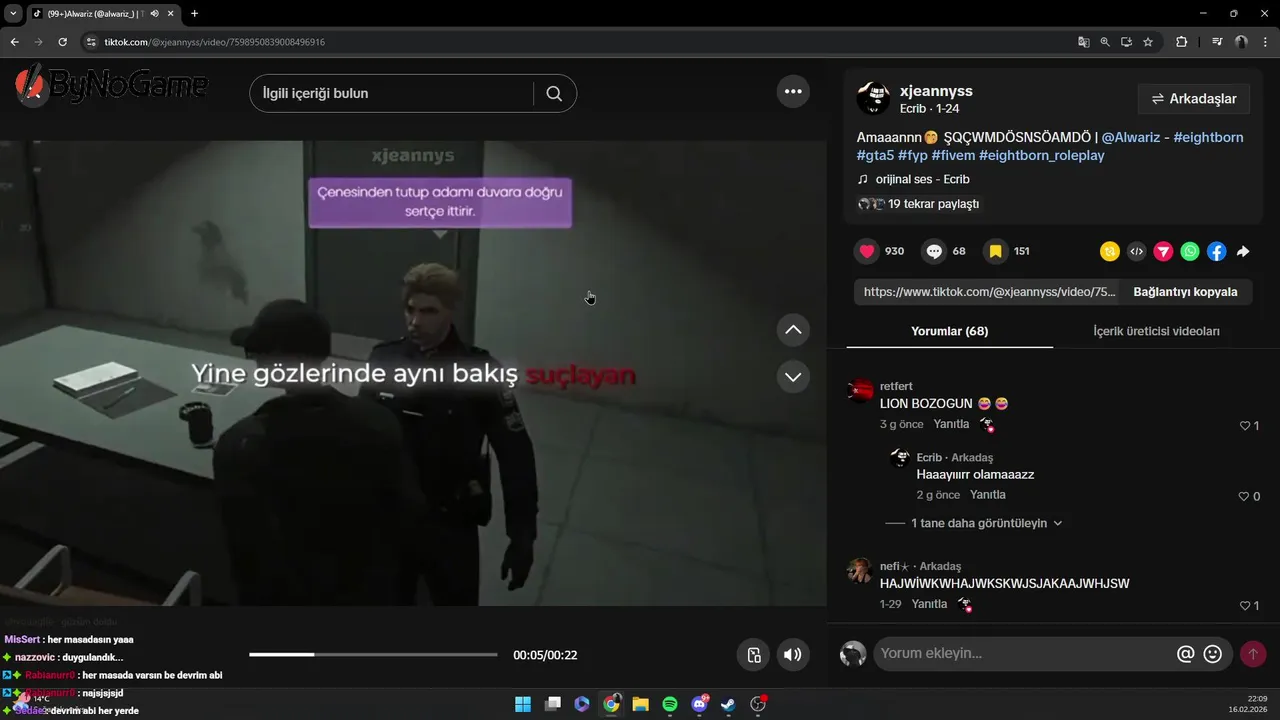
Task: Bookmark this page with the star
Action: 1148,42
